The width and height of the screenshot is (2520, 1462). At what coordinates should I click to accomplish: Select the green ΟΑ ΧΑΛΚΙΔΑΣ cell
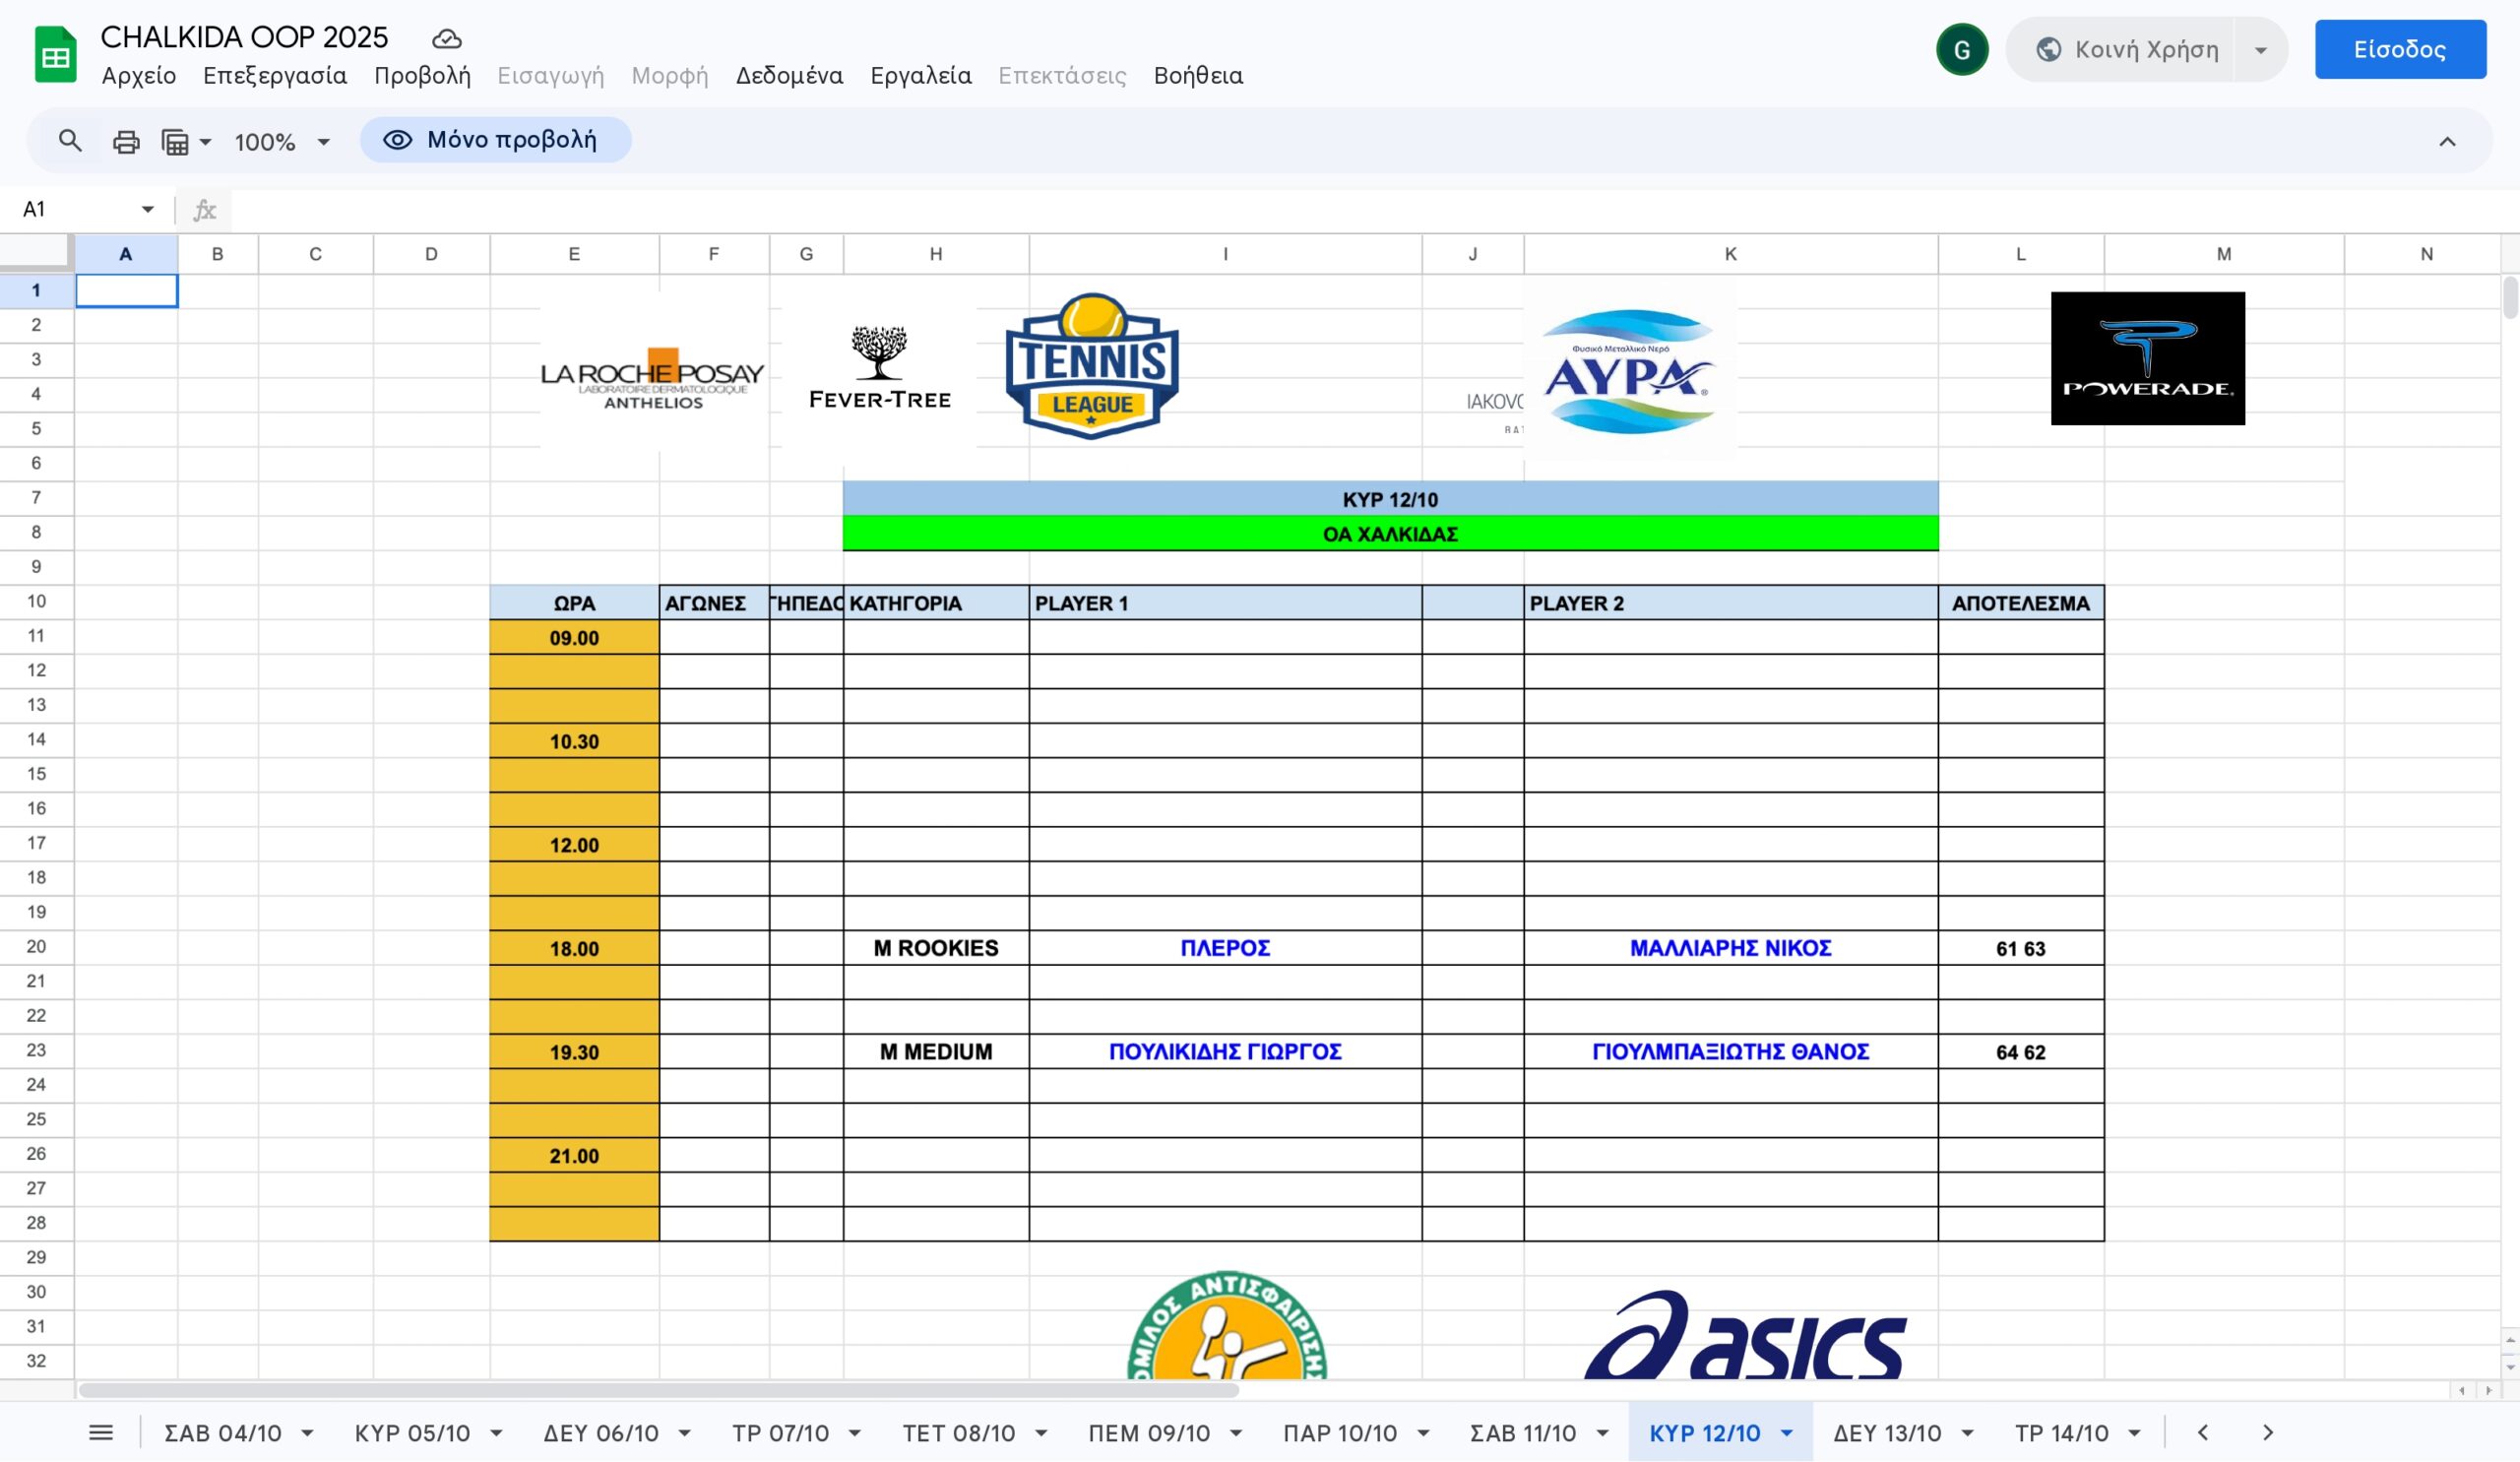coord(1389,534)
